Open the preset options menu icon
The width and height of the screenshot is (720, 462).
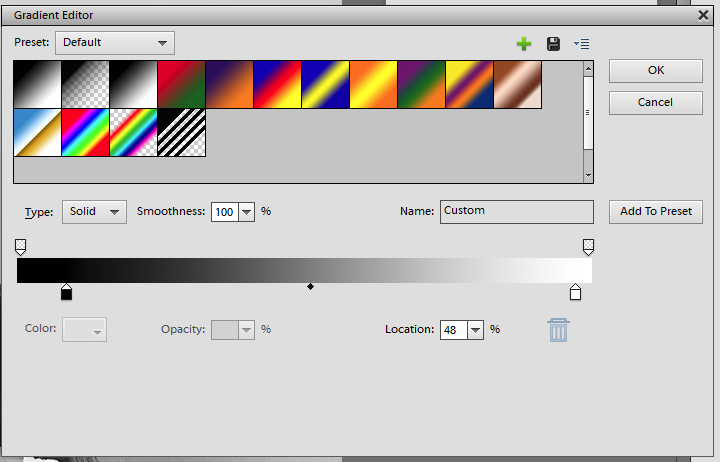581,44
